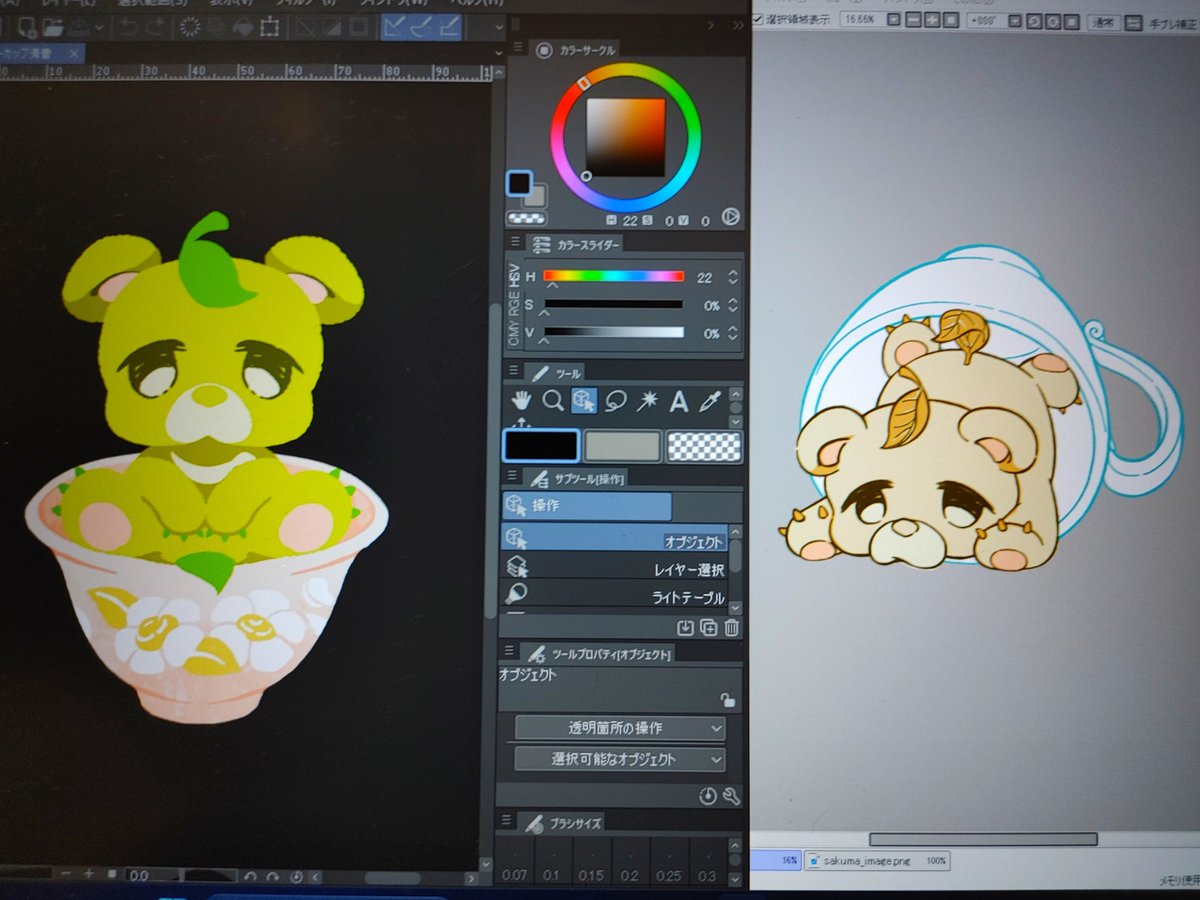Select the transparent color indicator
This screenshot has height=900, width=1200.
[x=526, y=217]
